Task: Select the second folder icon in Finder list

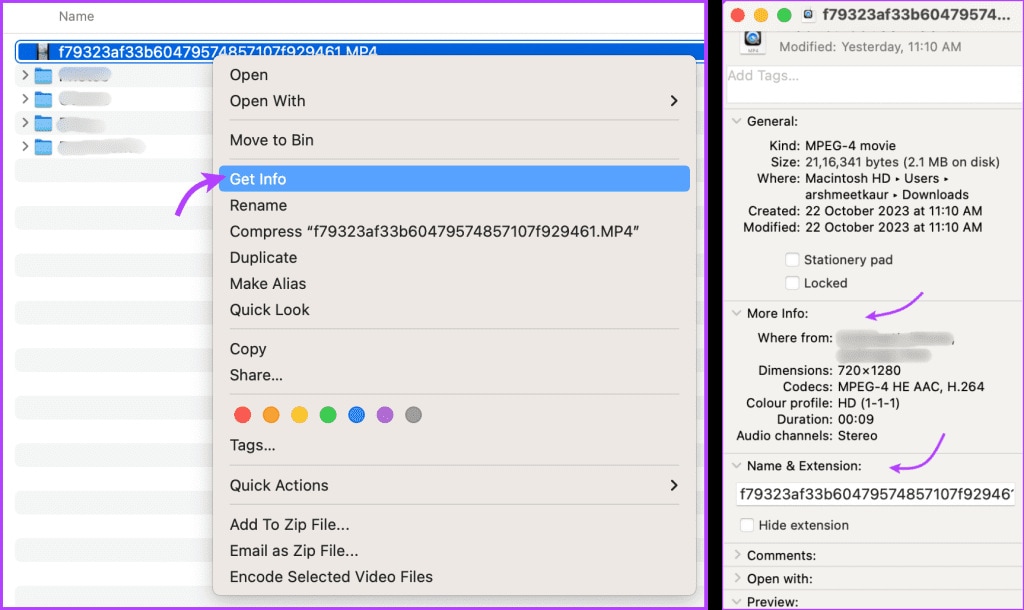Action: 43,99
